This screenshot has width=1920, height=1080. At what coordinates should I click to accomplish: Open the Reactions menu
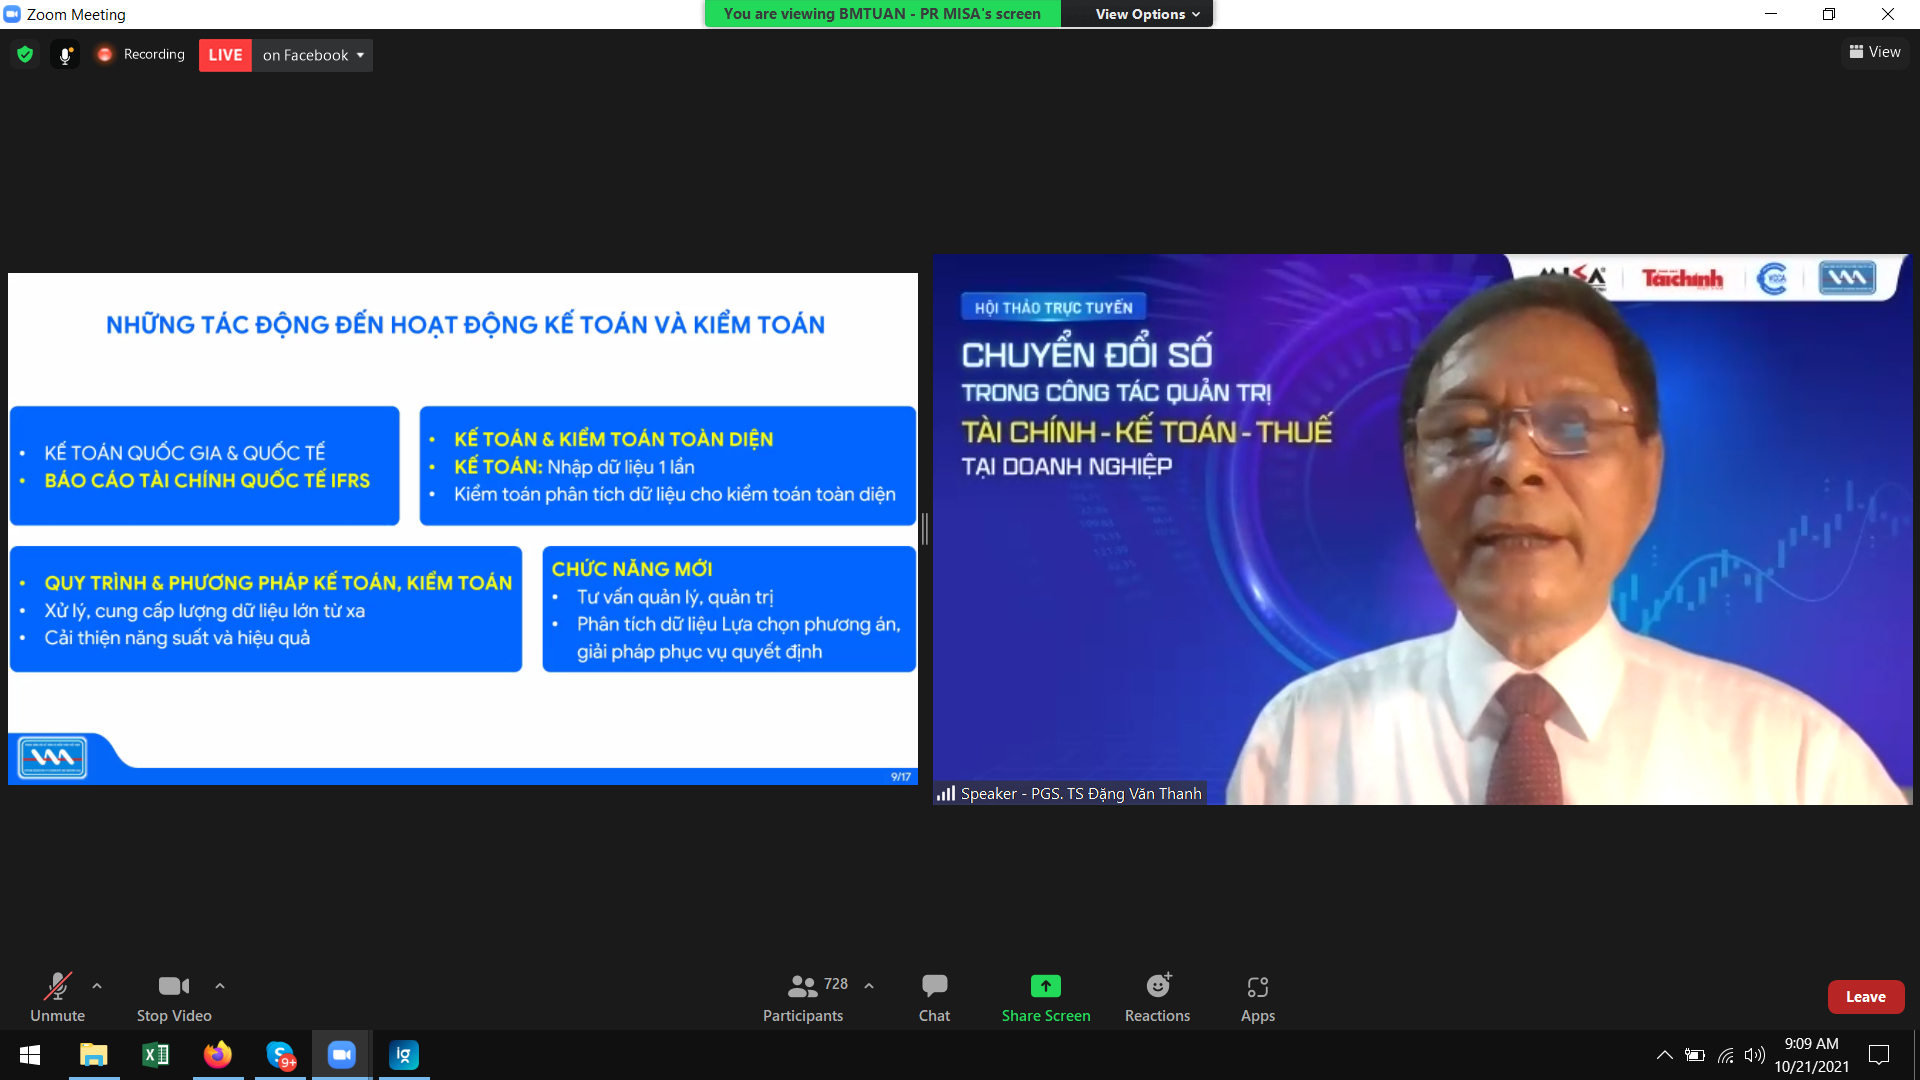[1157, 997]
